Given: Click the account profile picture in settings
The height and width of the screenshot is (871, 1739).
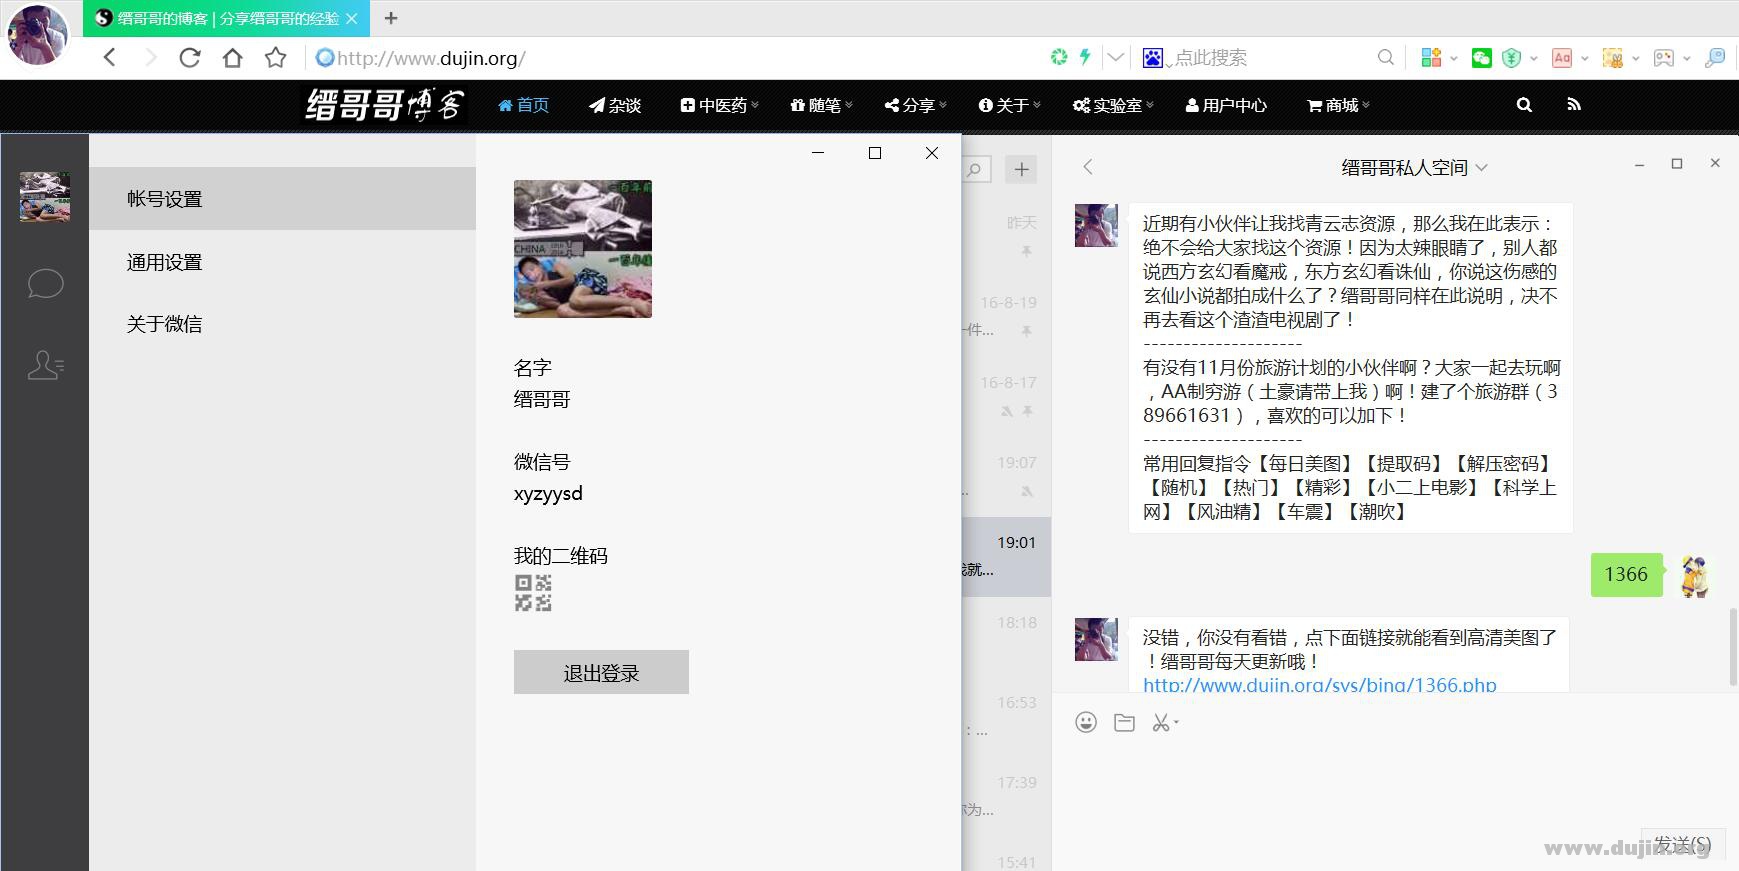Looking at the screenshot, I should [x=583, y=249].
